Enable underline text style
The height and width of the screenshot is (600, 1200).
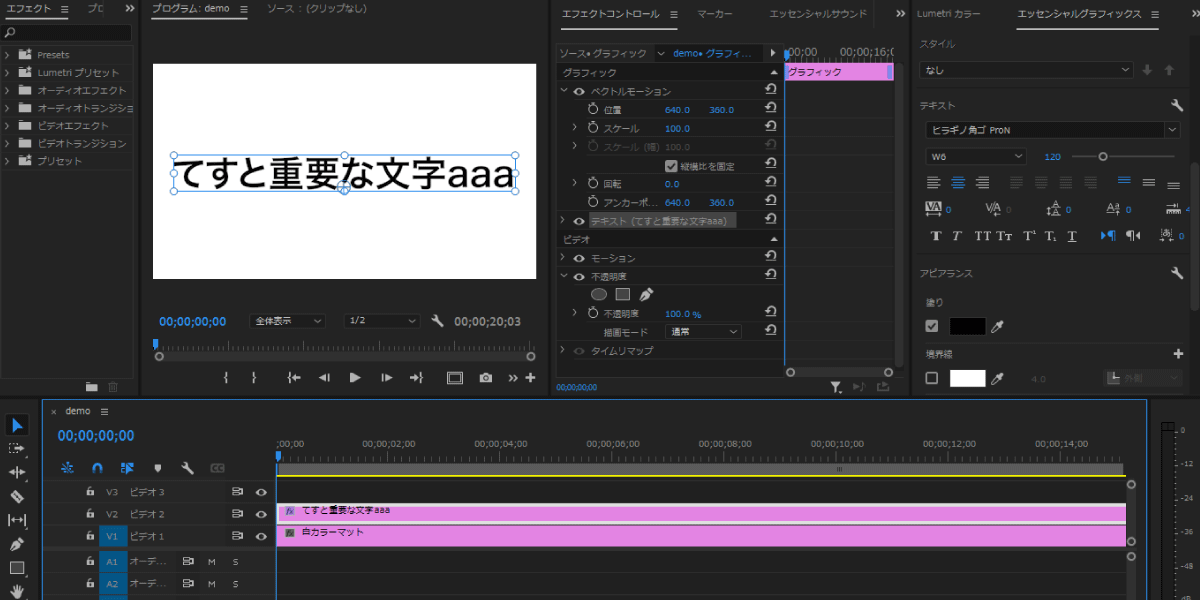coord(1072,236)
